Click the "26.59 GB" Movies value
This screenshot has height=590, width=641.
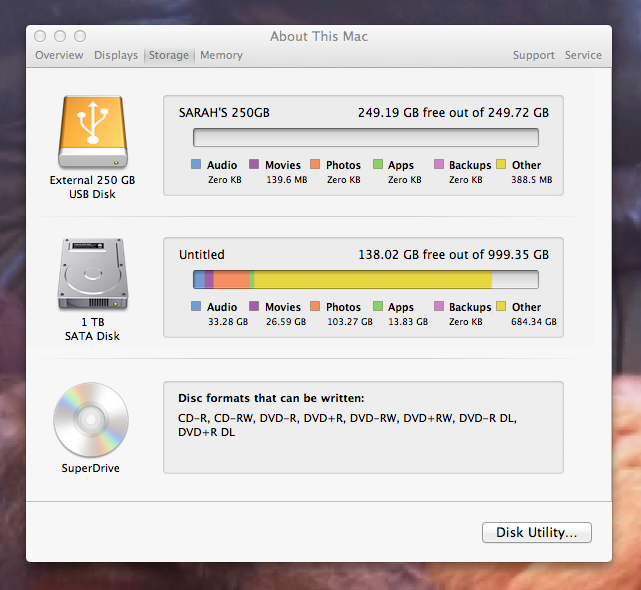pos(286,322)
